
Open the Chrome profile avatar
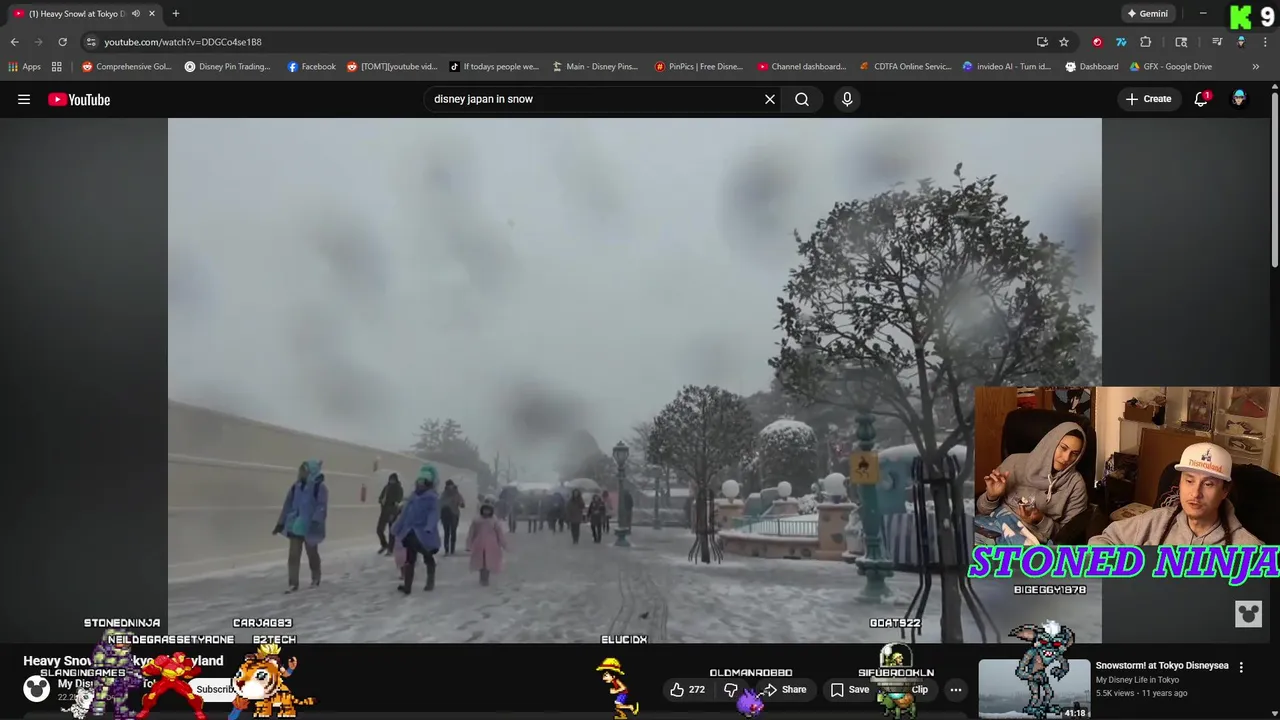point(1241,42)
